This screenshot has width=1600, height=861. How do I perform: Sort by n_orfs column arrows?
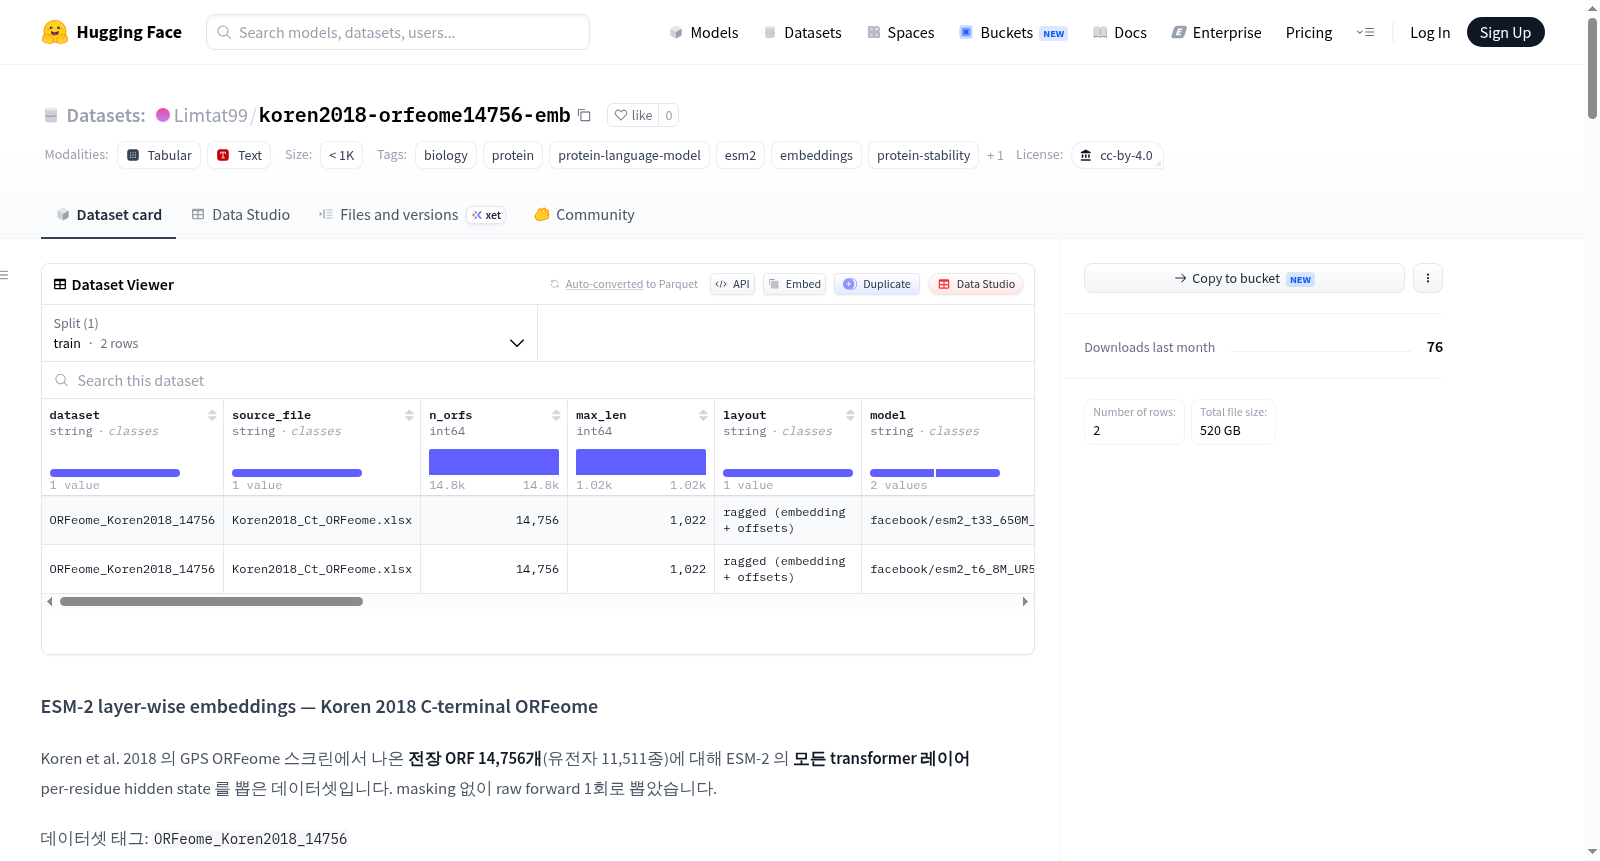pos(556,415)
